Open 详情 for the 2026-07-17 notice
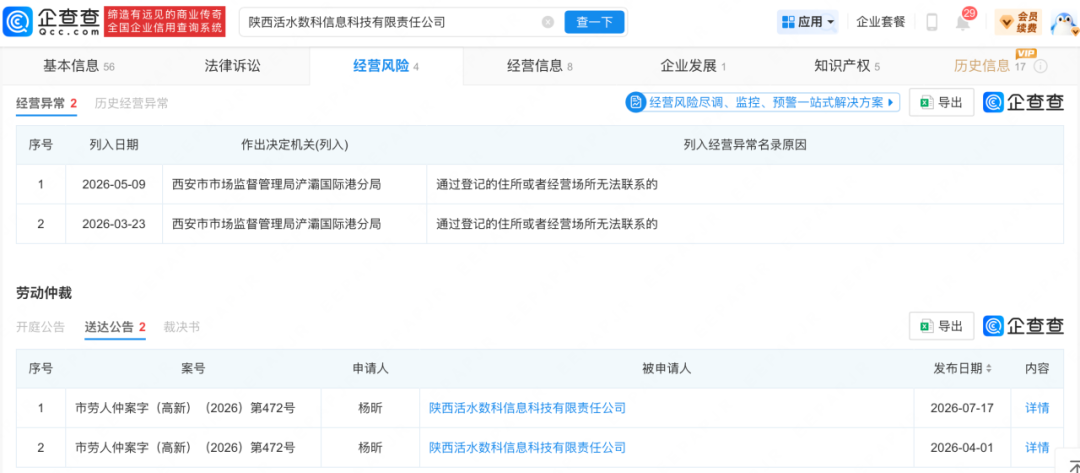 click(x=1037, y=408)
